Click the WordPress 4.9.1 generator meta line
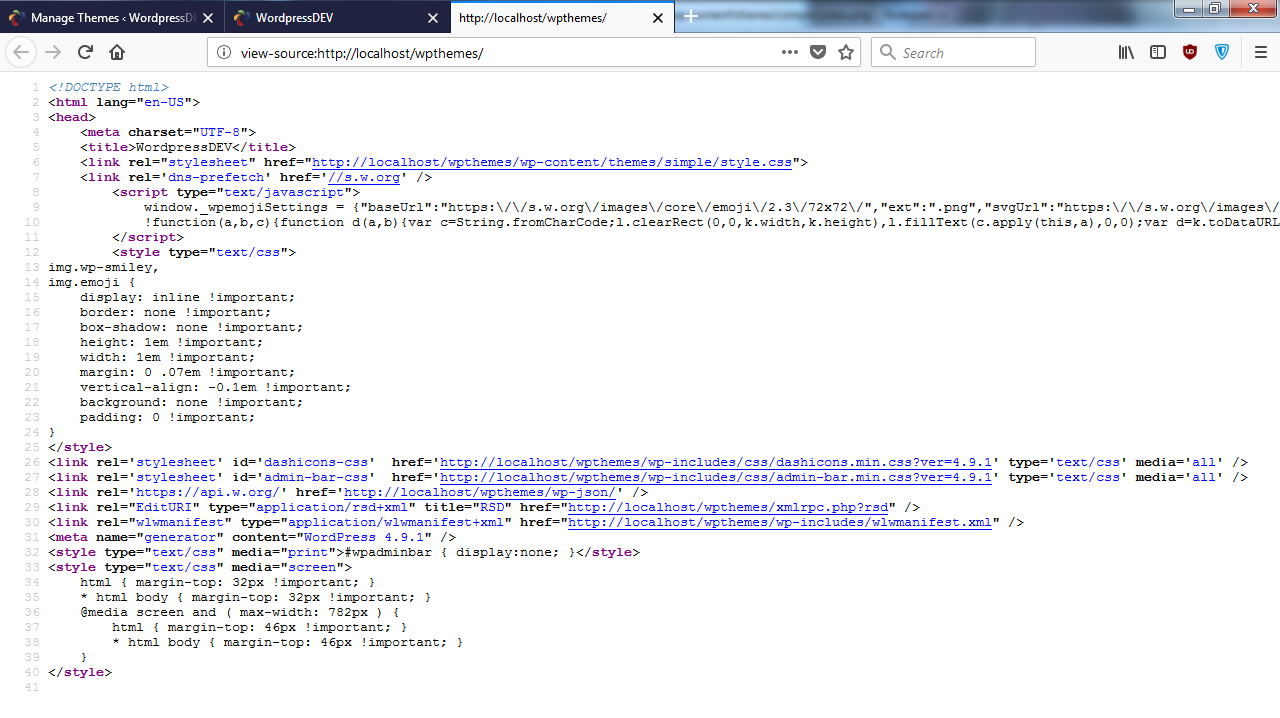Screen dimensions: 1280x718 tap(252, 537)
